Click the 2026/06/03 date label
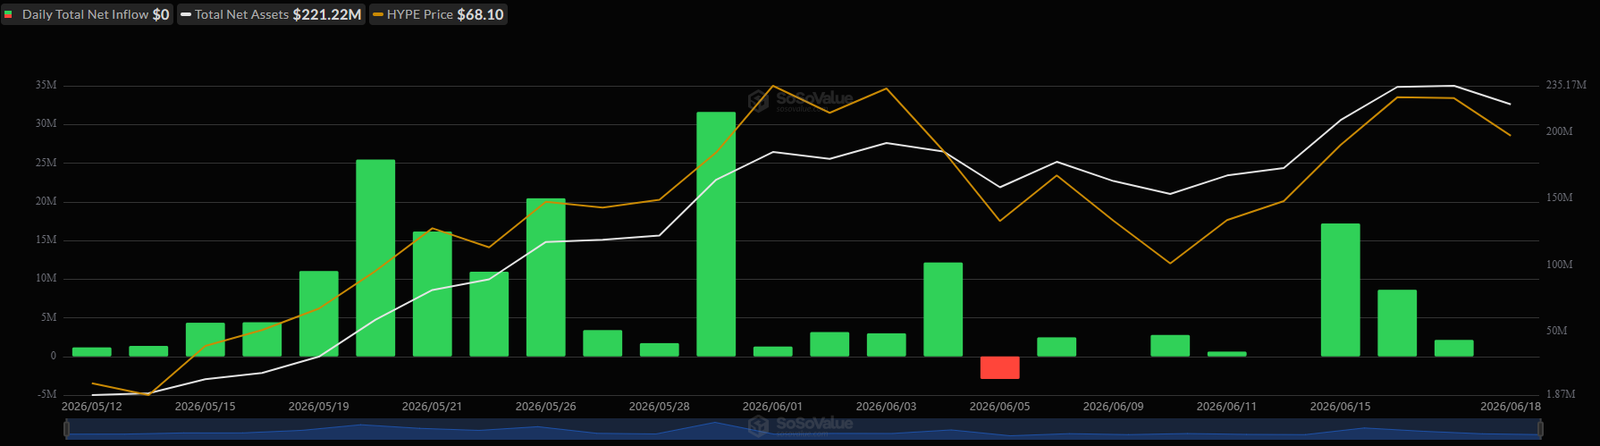This screenshot has height=446, width=1600. tap(886, 407)
